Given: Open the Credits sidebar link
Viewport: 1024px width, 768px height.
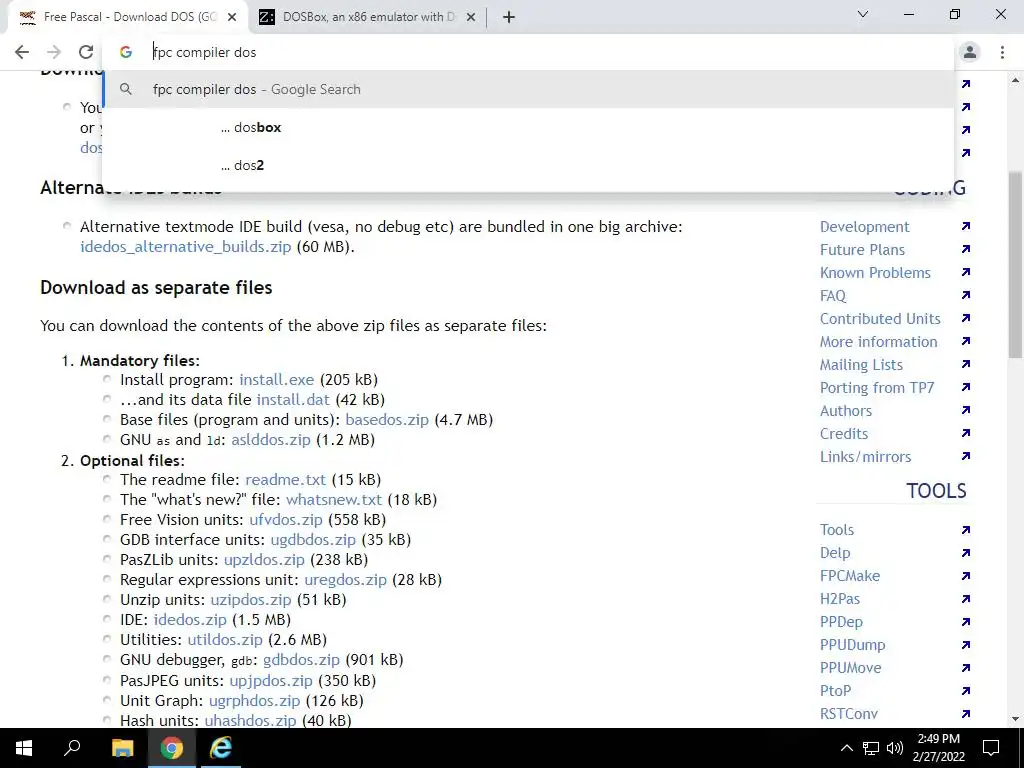Looking at the screenshot, I should [x=844, y=434].
